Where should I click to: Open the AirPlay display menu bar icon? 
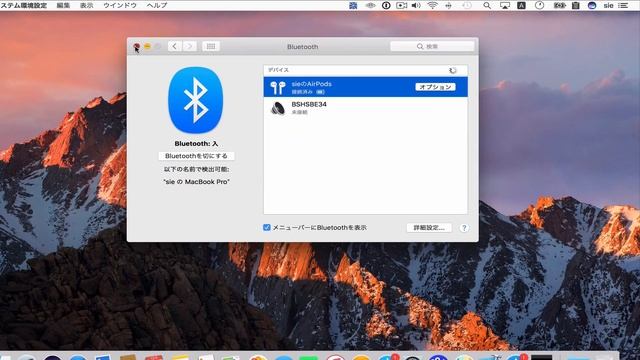click(x=505, y=5)
